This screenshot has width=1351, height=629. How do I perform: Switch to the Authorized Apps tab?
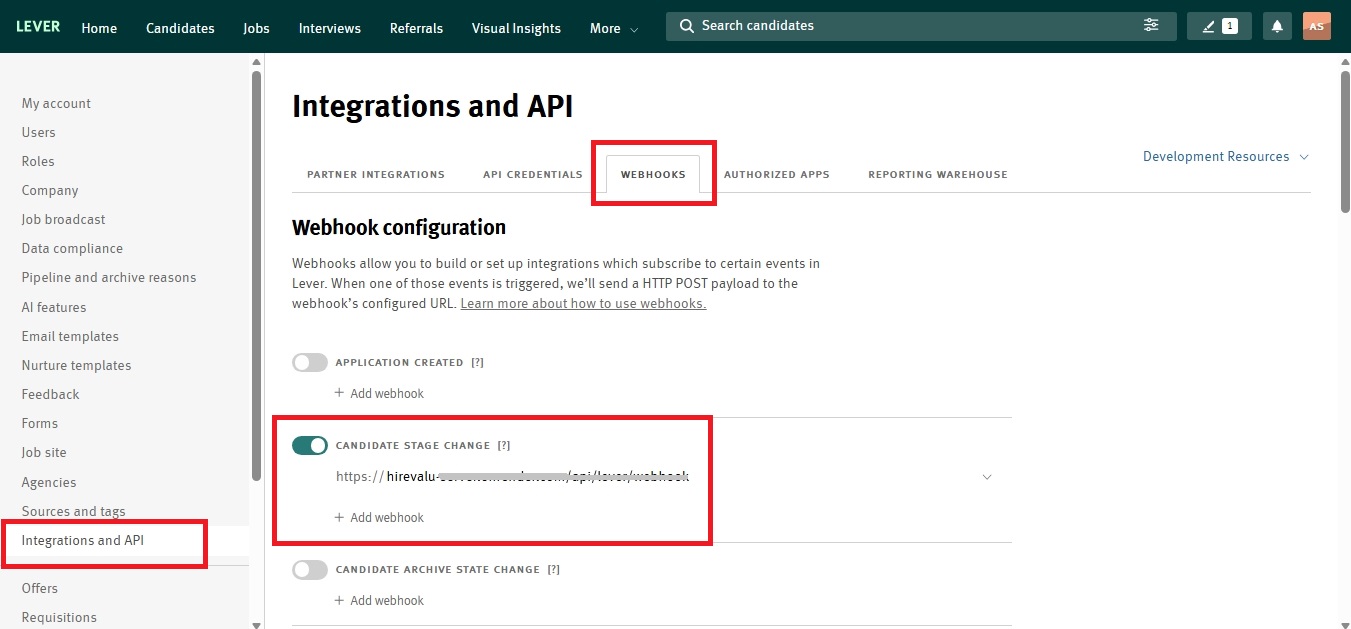777,174
